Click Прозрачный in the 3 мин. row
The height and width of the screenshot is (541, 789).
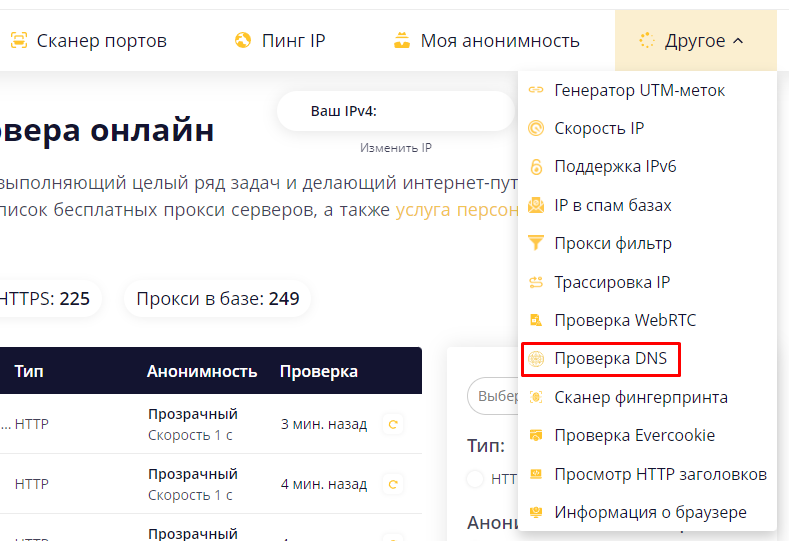(193, 414)
